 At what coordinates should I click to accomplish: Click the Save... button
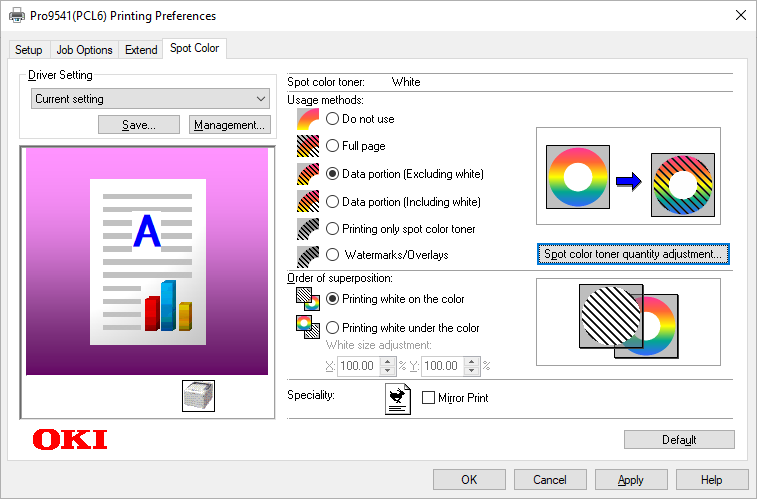click(x=139, y=125)
